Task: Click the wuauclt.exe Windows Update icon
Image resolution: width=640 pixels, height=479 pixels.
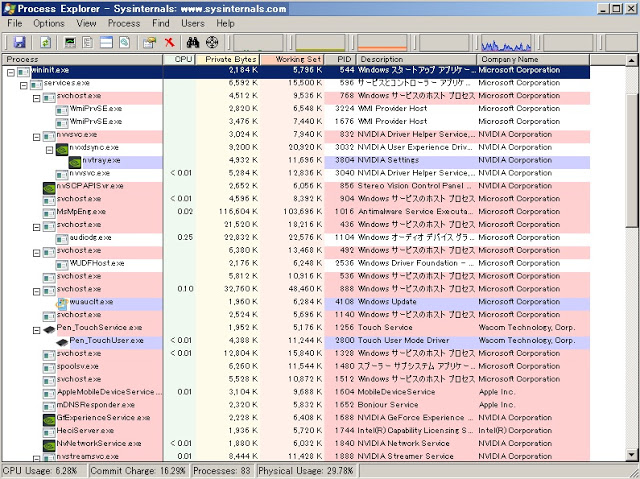Action: pyautogui.click(x=62, y=304)
